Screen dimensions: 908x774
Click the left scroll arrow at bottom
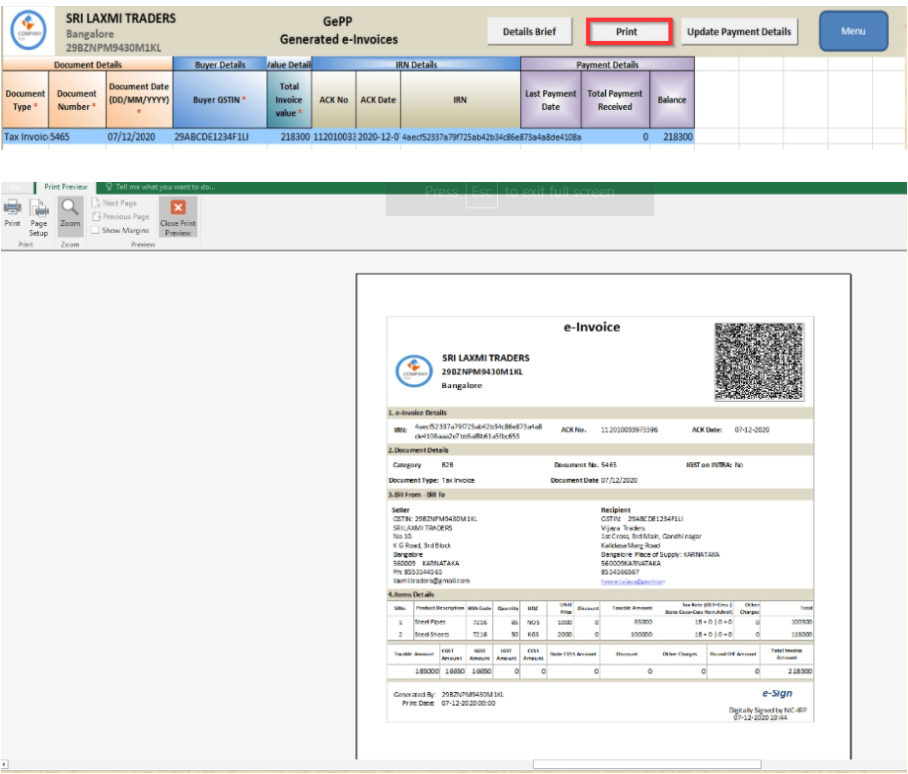click(5, 764)
